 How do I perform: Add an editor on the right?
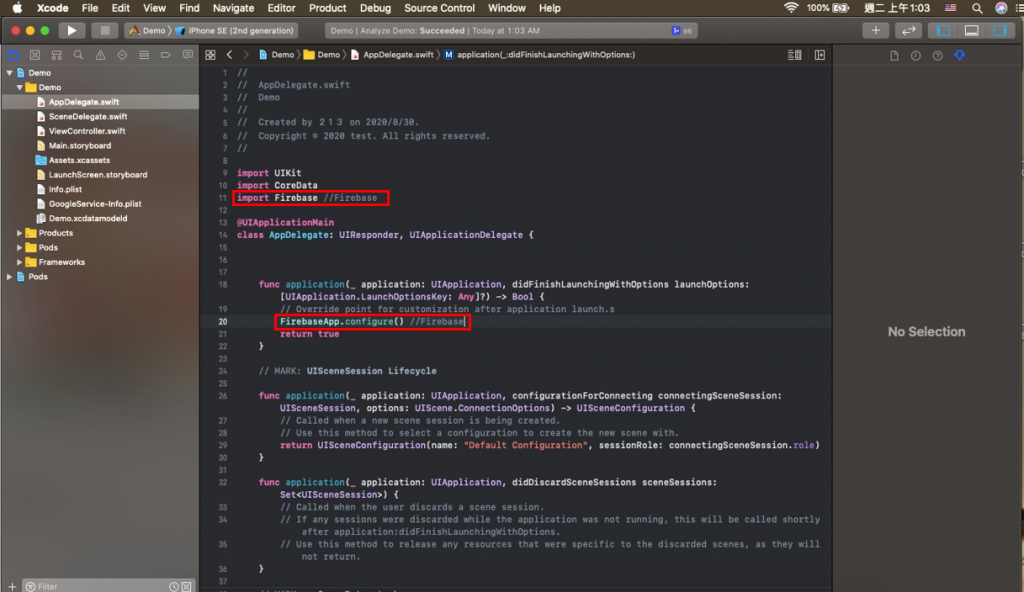[x=820, y=55]
